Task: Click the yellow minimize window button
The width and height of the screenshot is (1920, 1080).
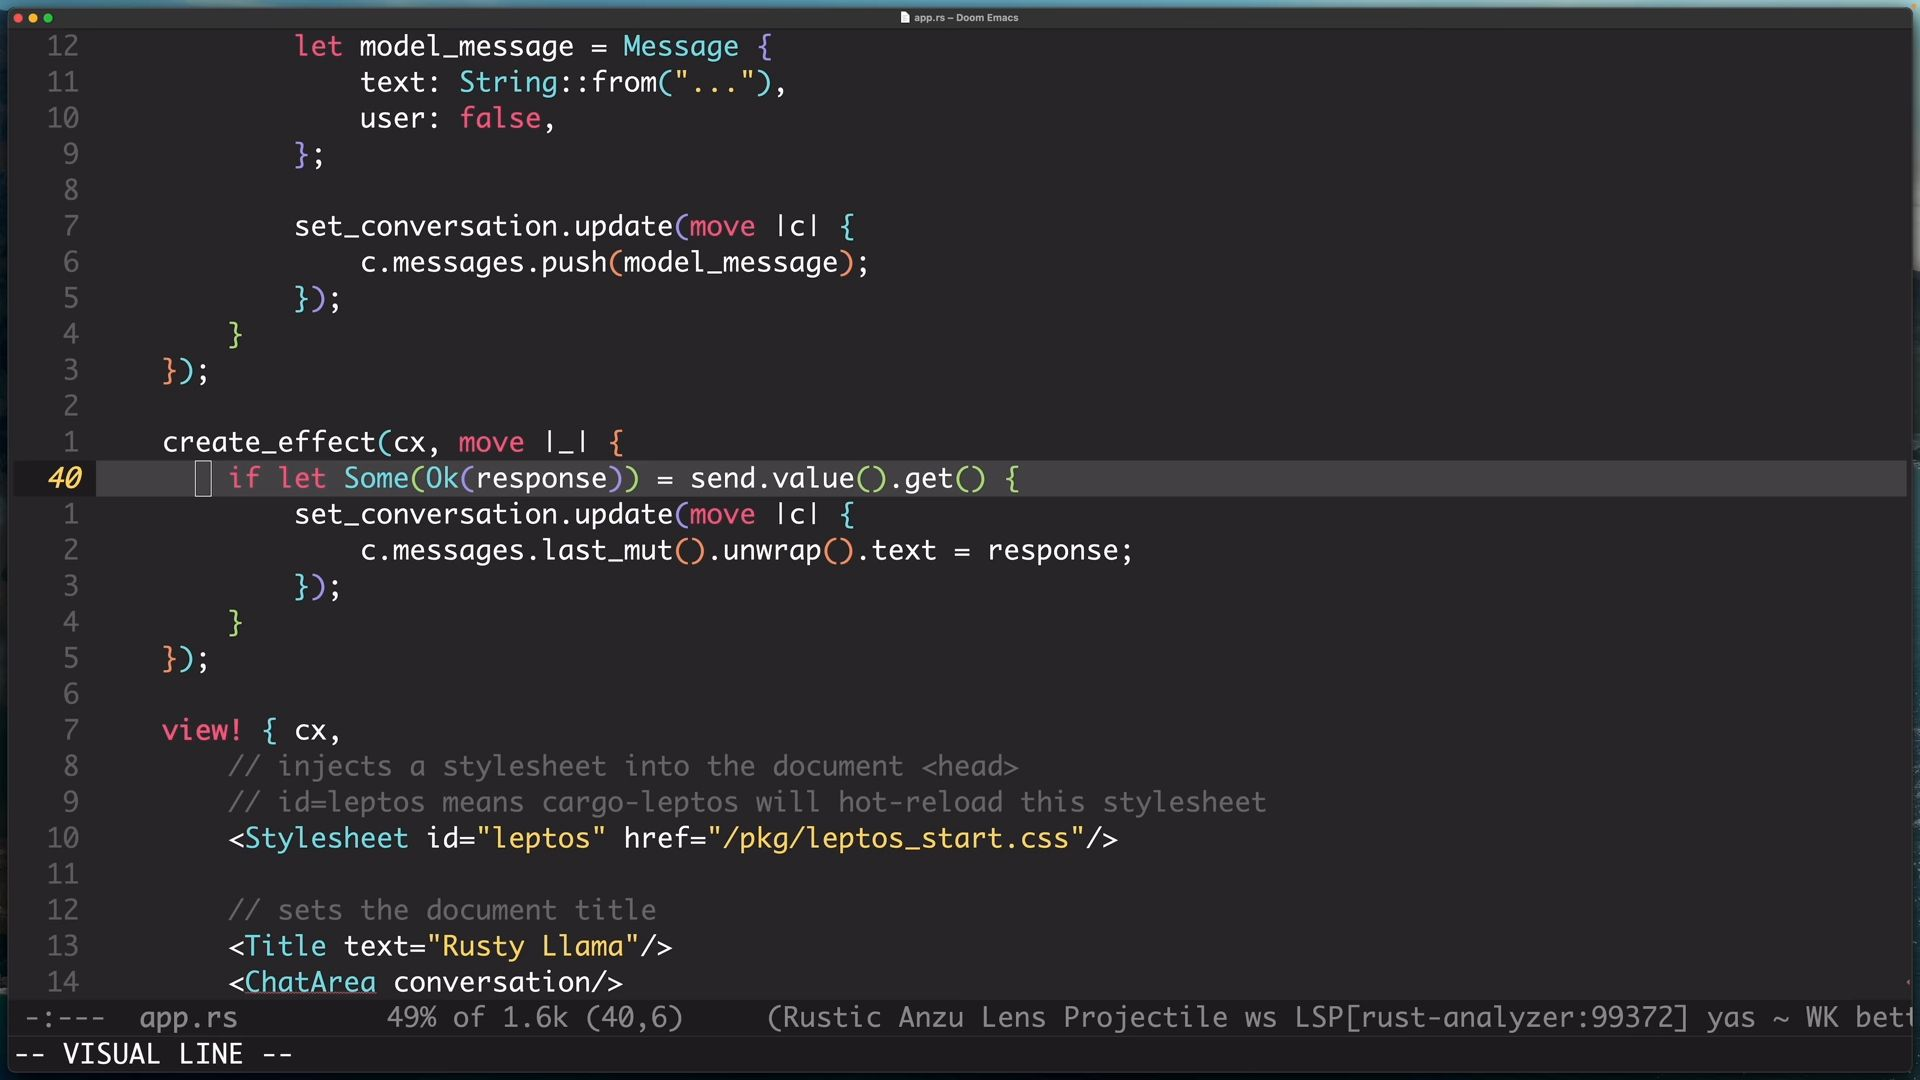Action: coord(33,18)
